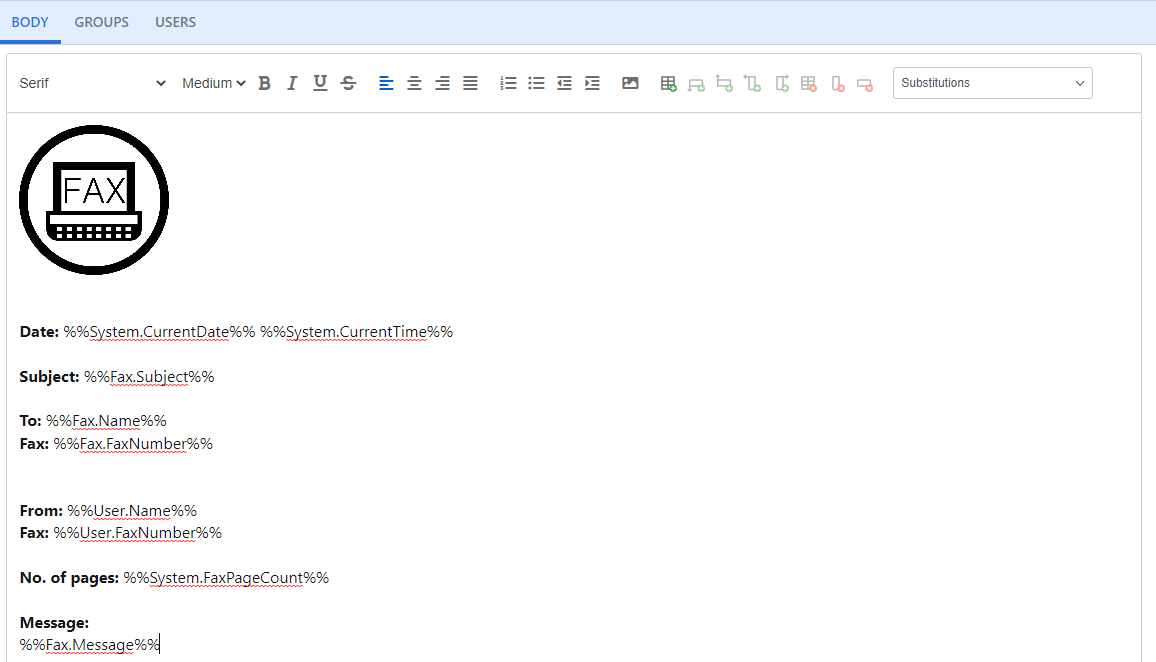
Task: Expand the Substitutions dropdown
Action: pos(992,83)
